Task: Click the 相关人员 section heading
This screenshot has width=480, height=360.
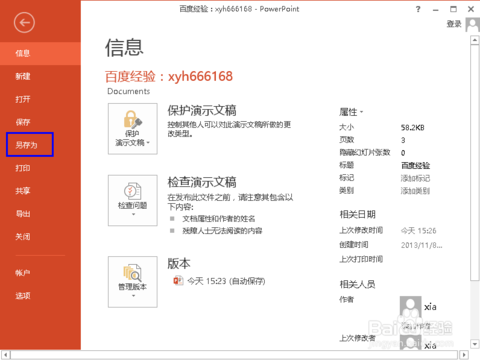Action: pyautogui.click(x=357, y=284)
